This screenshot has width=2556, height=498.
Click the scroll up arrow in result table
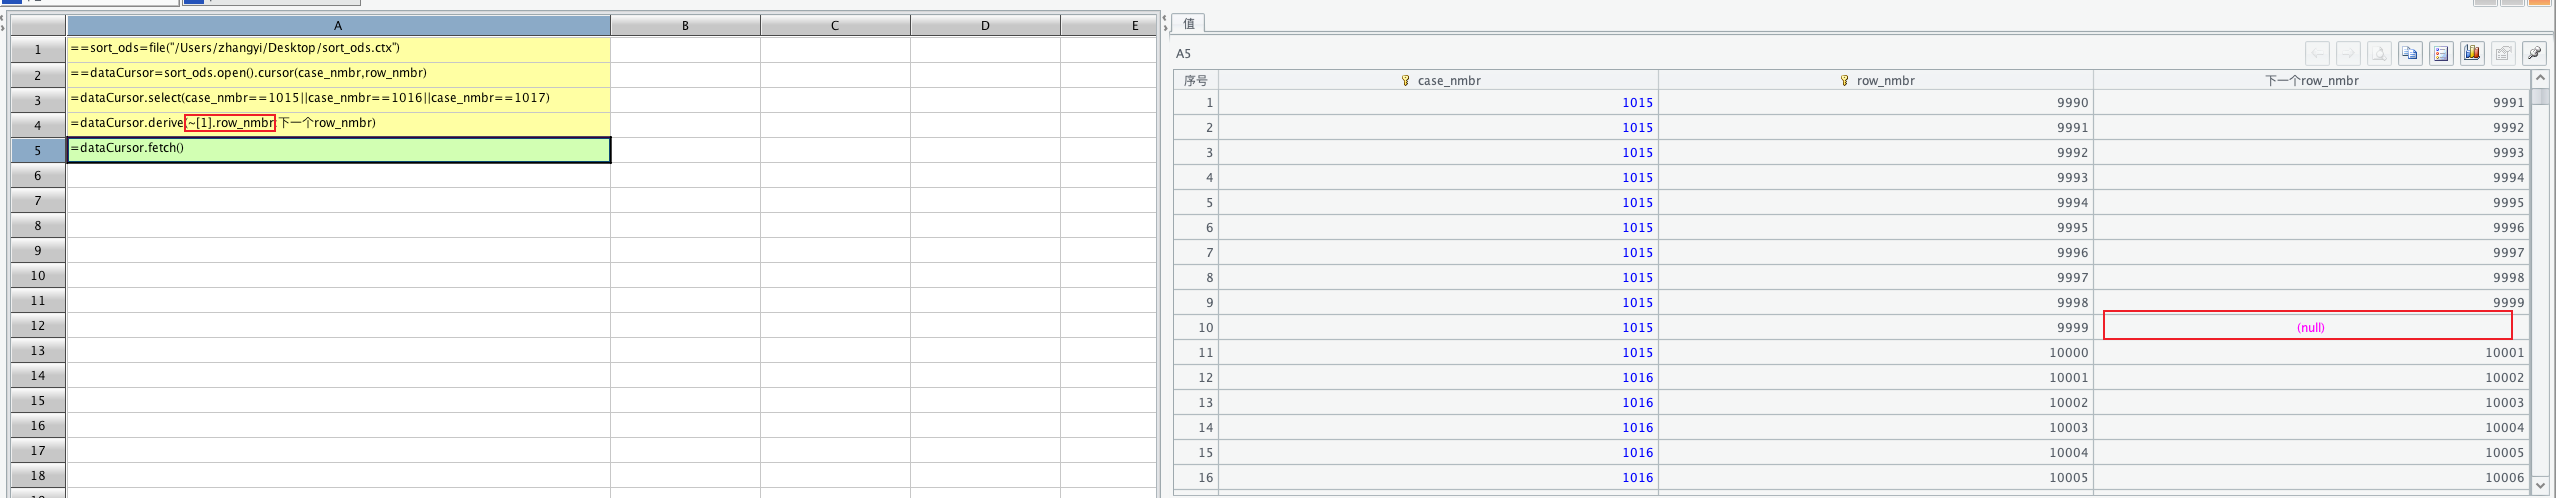click(x=2540, y=78)
